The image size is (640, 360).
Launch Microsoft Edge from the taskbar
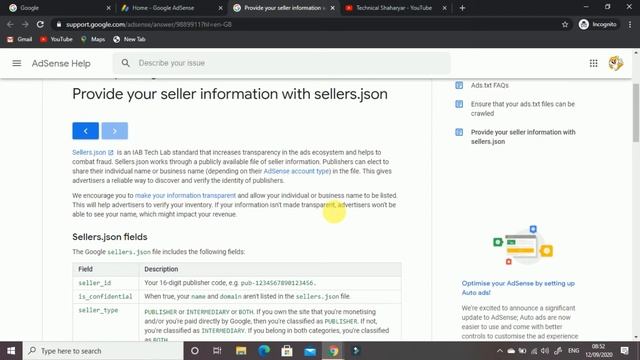click(264, 351)
